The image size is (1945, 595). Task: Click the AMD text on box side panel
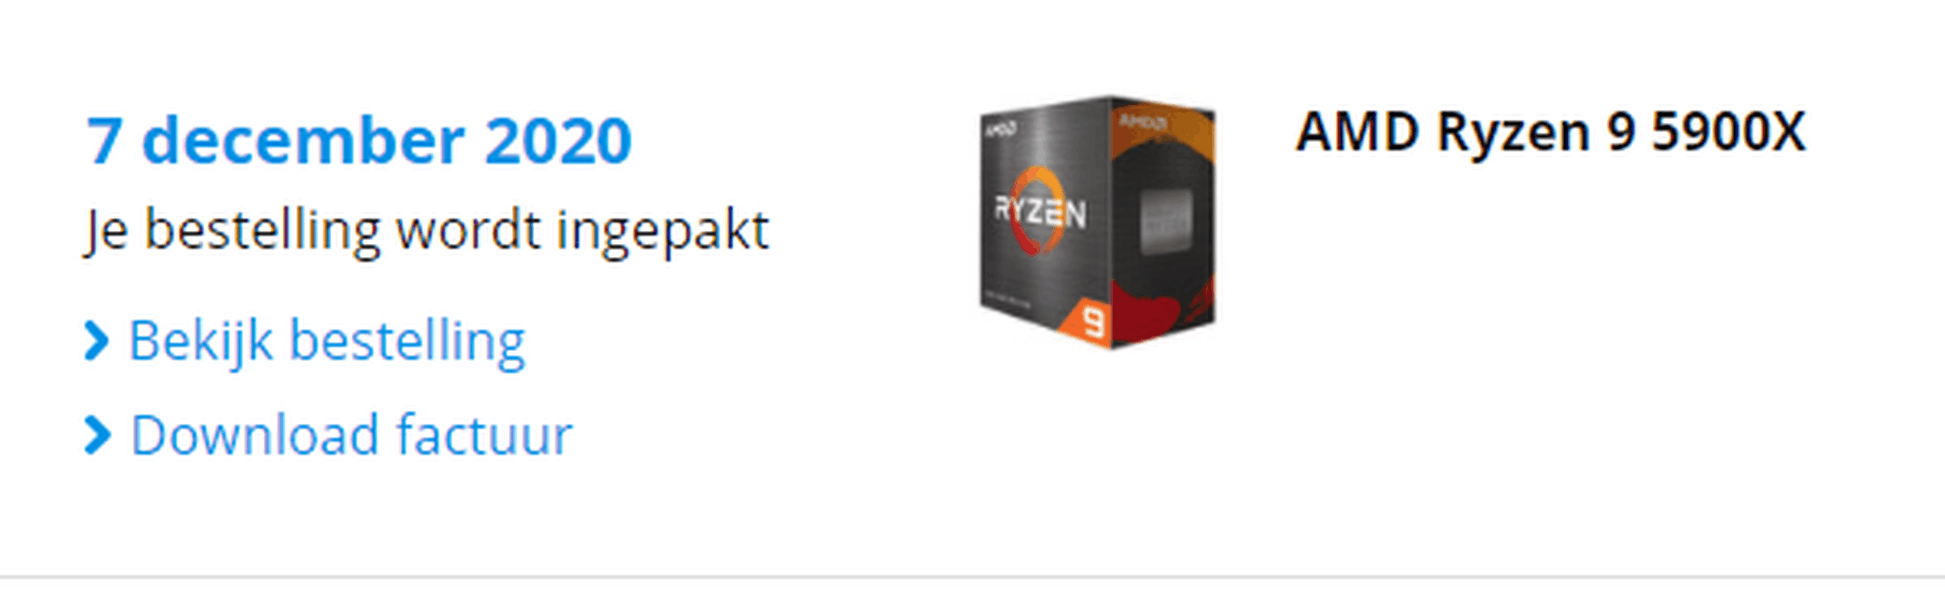click(x=1143, y=122)
